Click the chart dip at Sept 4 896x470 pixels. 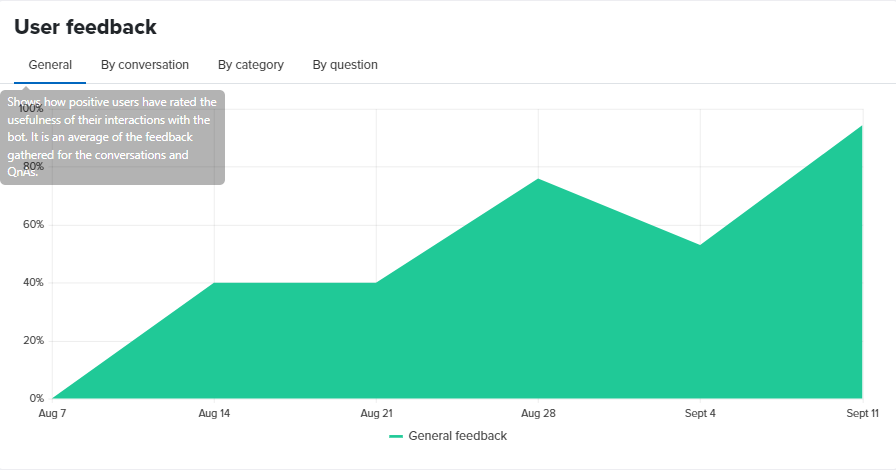[x=700, y=245]
